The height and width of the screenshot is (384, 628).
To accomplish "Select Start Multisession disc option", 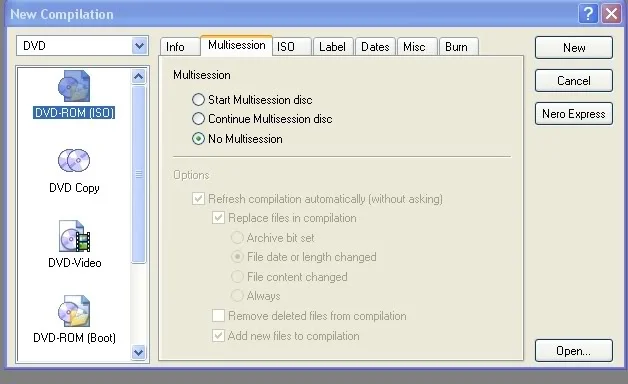I will (x=198, y=100).
